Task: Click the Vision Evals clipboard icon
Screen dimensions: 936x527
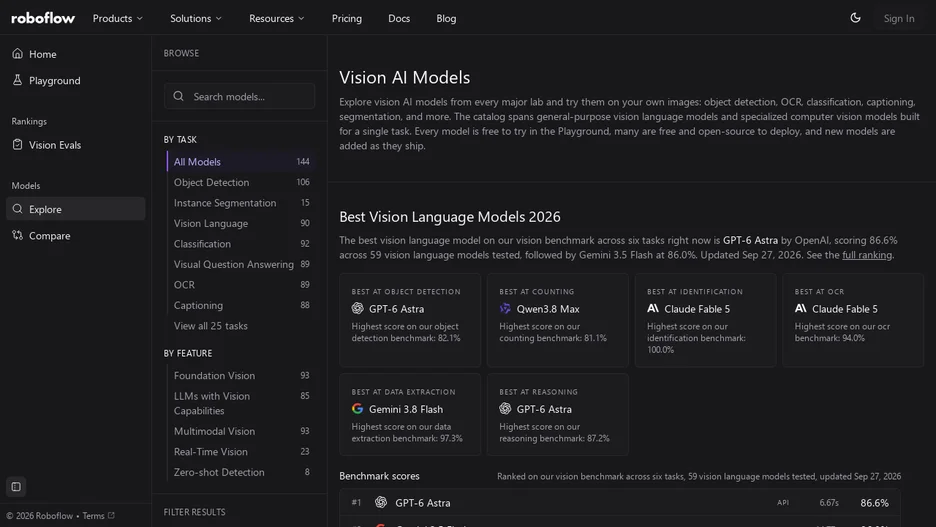Action: click(x=17, y=144)
